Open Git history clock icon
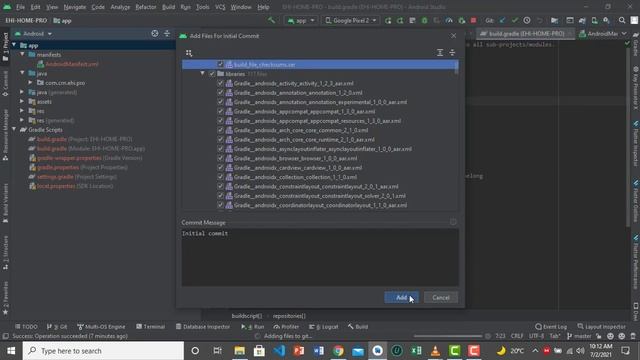 coord(527,20)
